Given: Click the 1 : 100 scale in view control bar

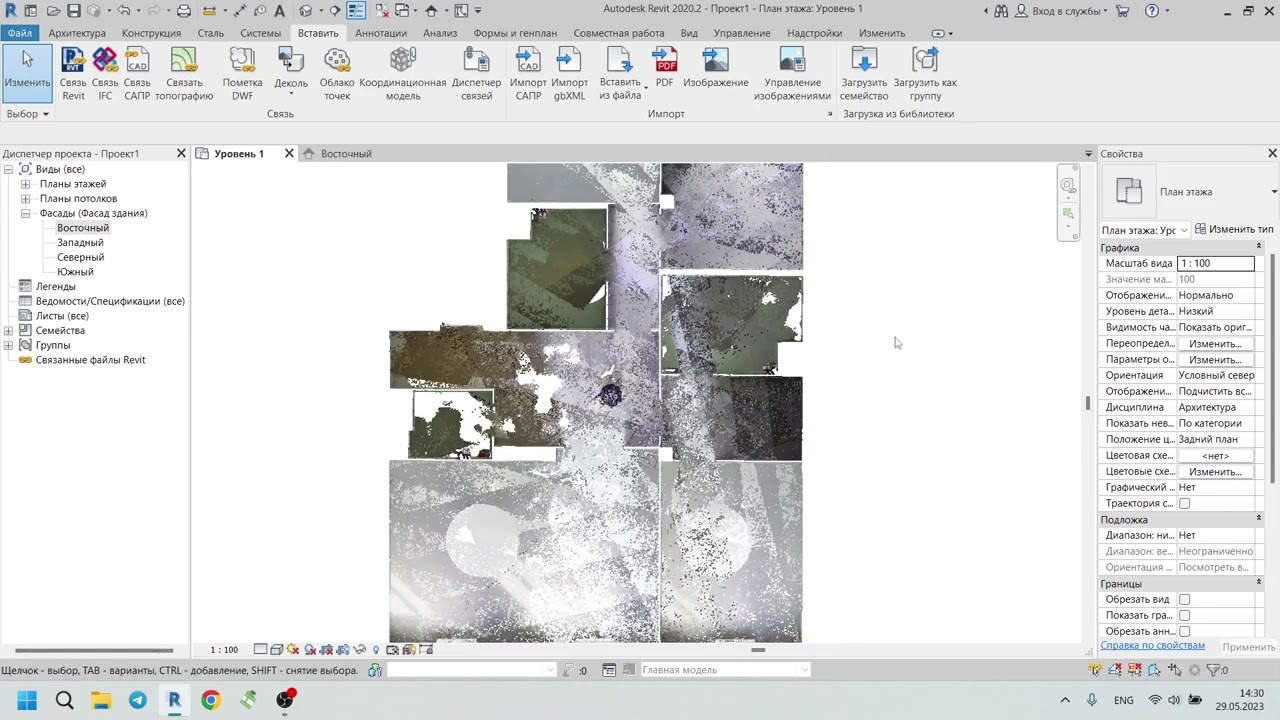Looking at the screenshot, I should point(224,650).
